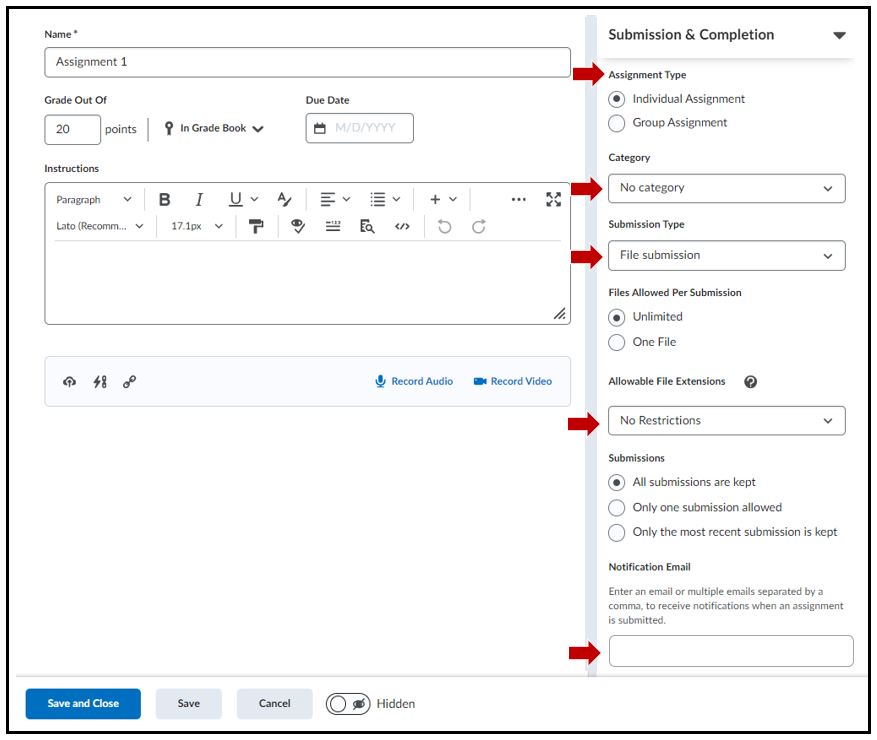Select the One File option

click(x=617, y=342)
